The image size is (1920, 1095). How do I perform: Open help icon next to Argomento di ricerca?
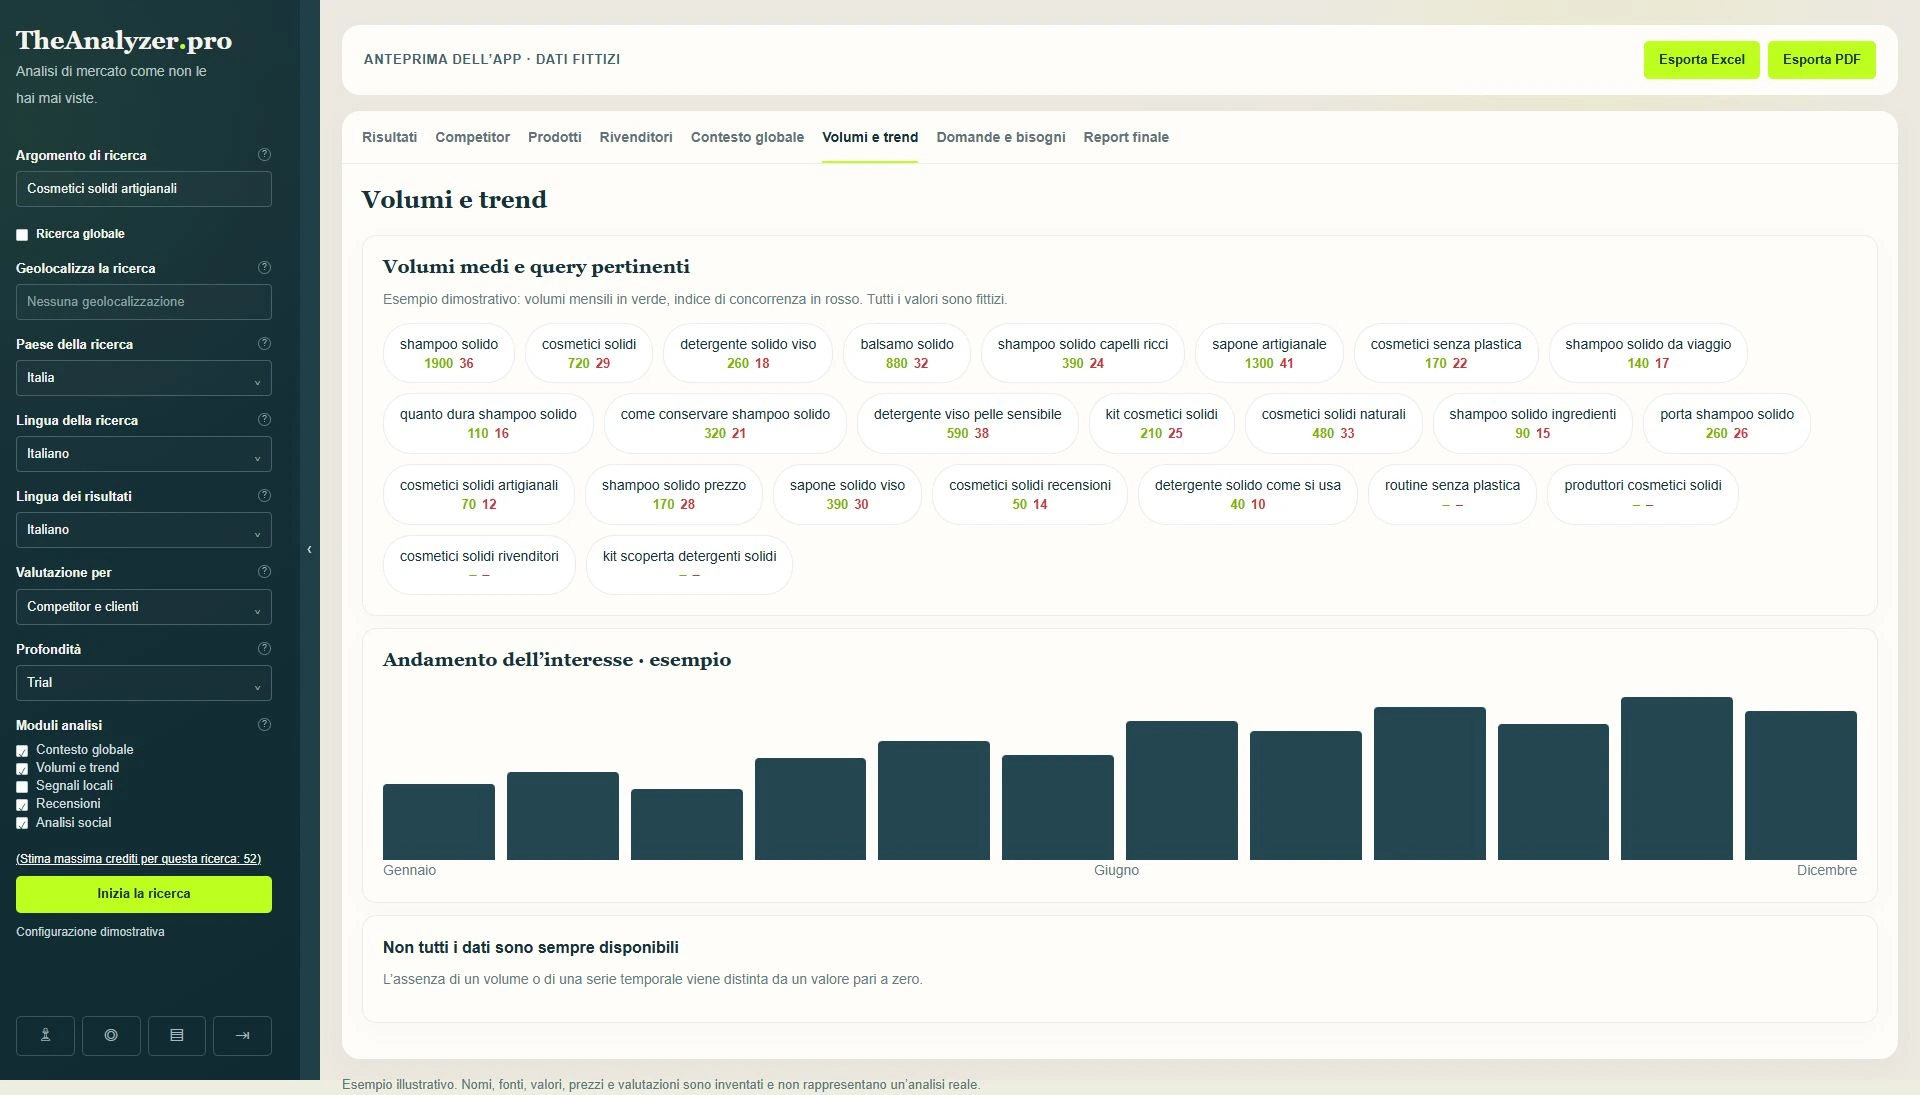tap(264, 155)
